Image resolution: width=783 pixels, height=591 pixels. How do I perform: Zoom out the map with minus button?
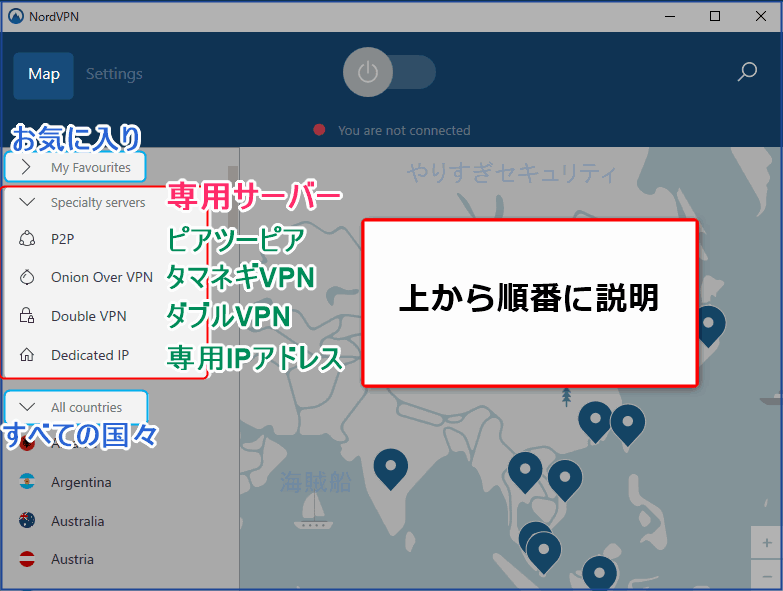coord(767,576)
